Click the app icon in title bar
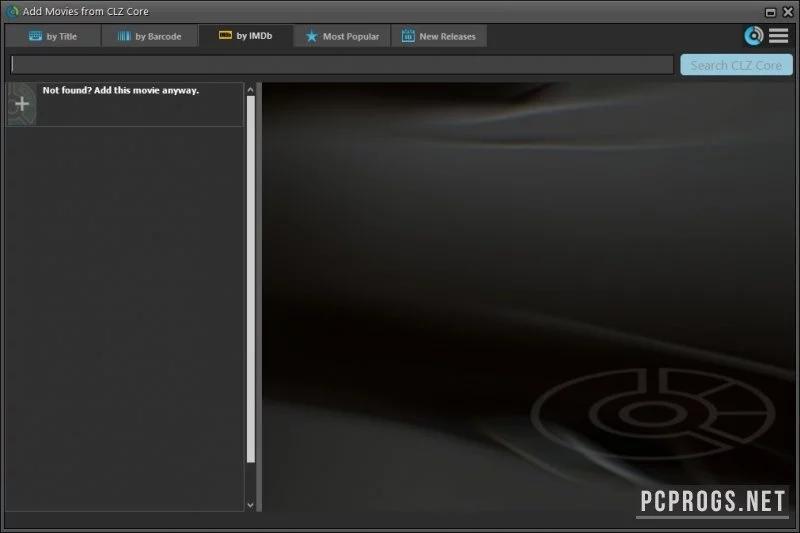The image size is (800, 533). click(x=12, y=11)
